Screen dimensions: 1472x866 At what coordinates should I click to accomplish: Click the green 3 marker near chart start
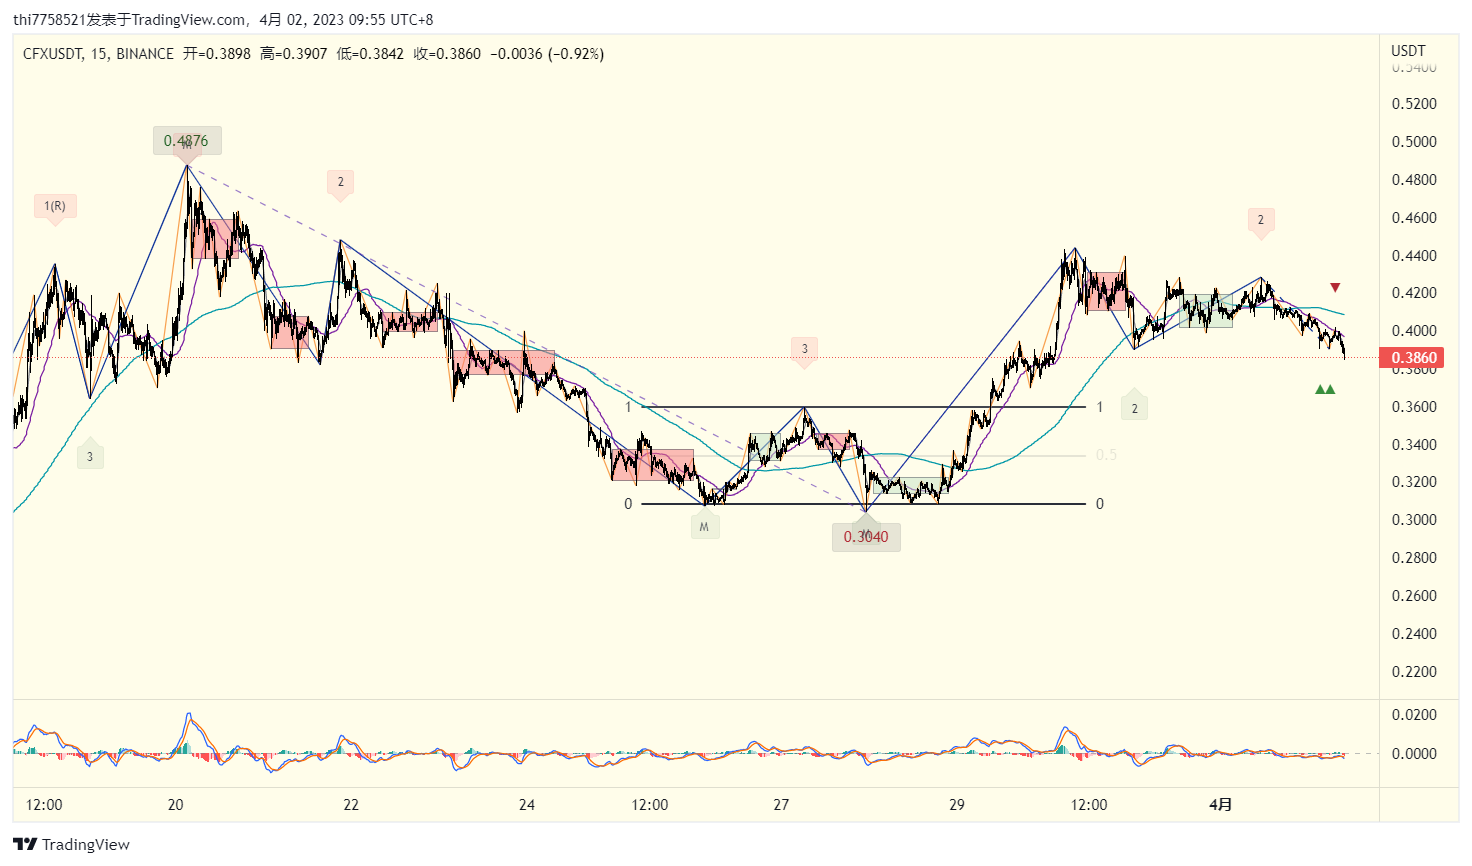pos(90,456)
